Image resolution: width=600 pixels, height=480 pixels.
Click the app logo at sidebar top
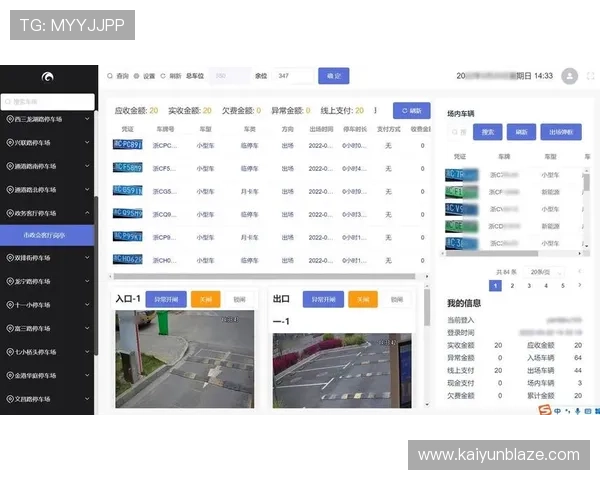tap(47, 77)
